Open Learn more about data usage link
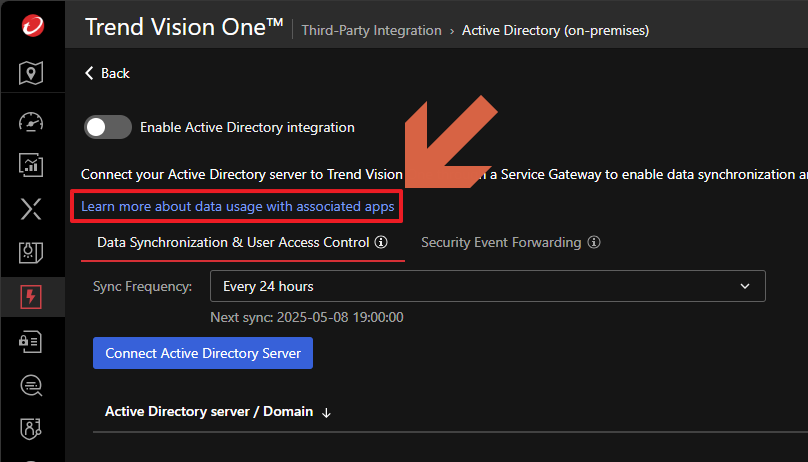The image size is (808, 462). 238,207
